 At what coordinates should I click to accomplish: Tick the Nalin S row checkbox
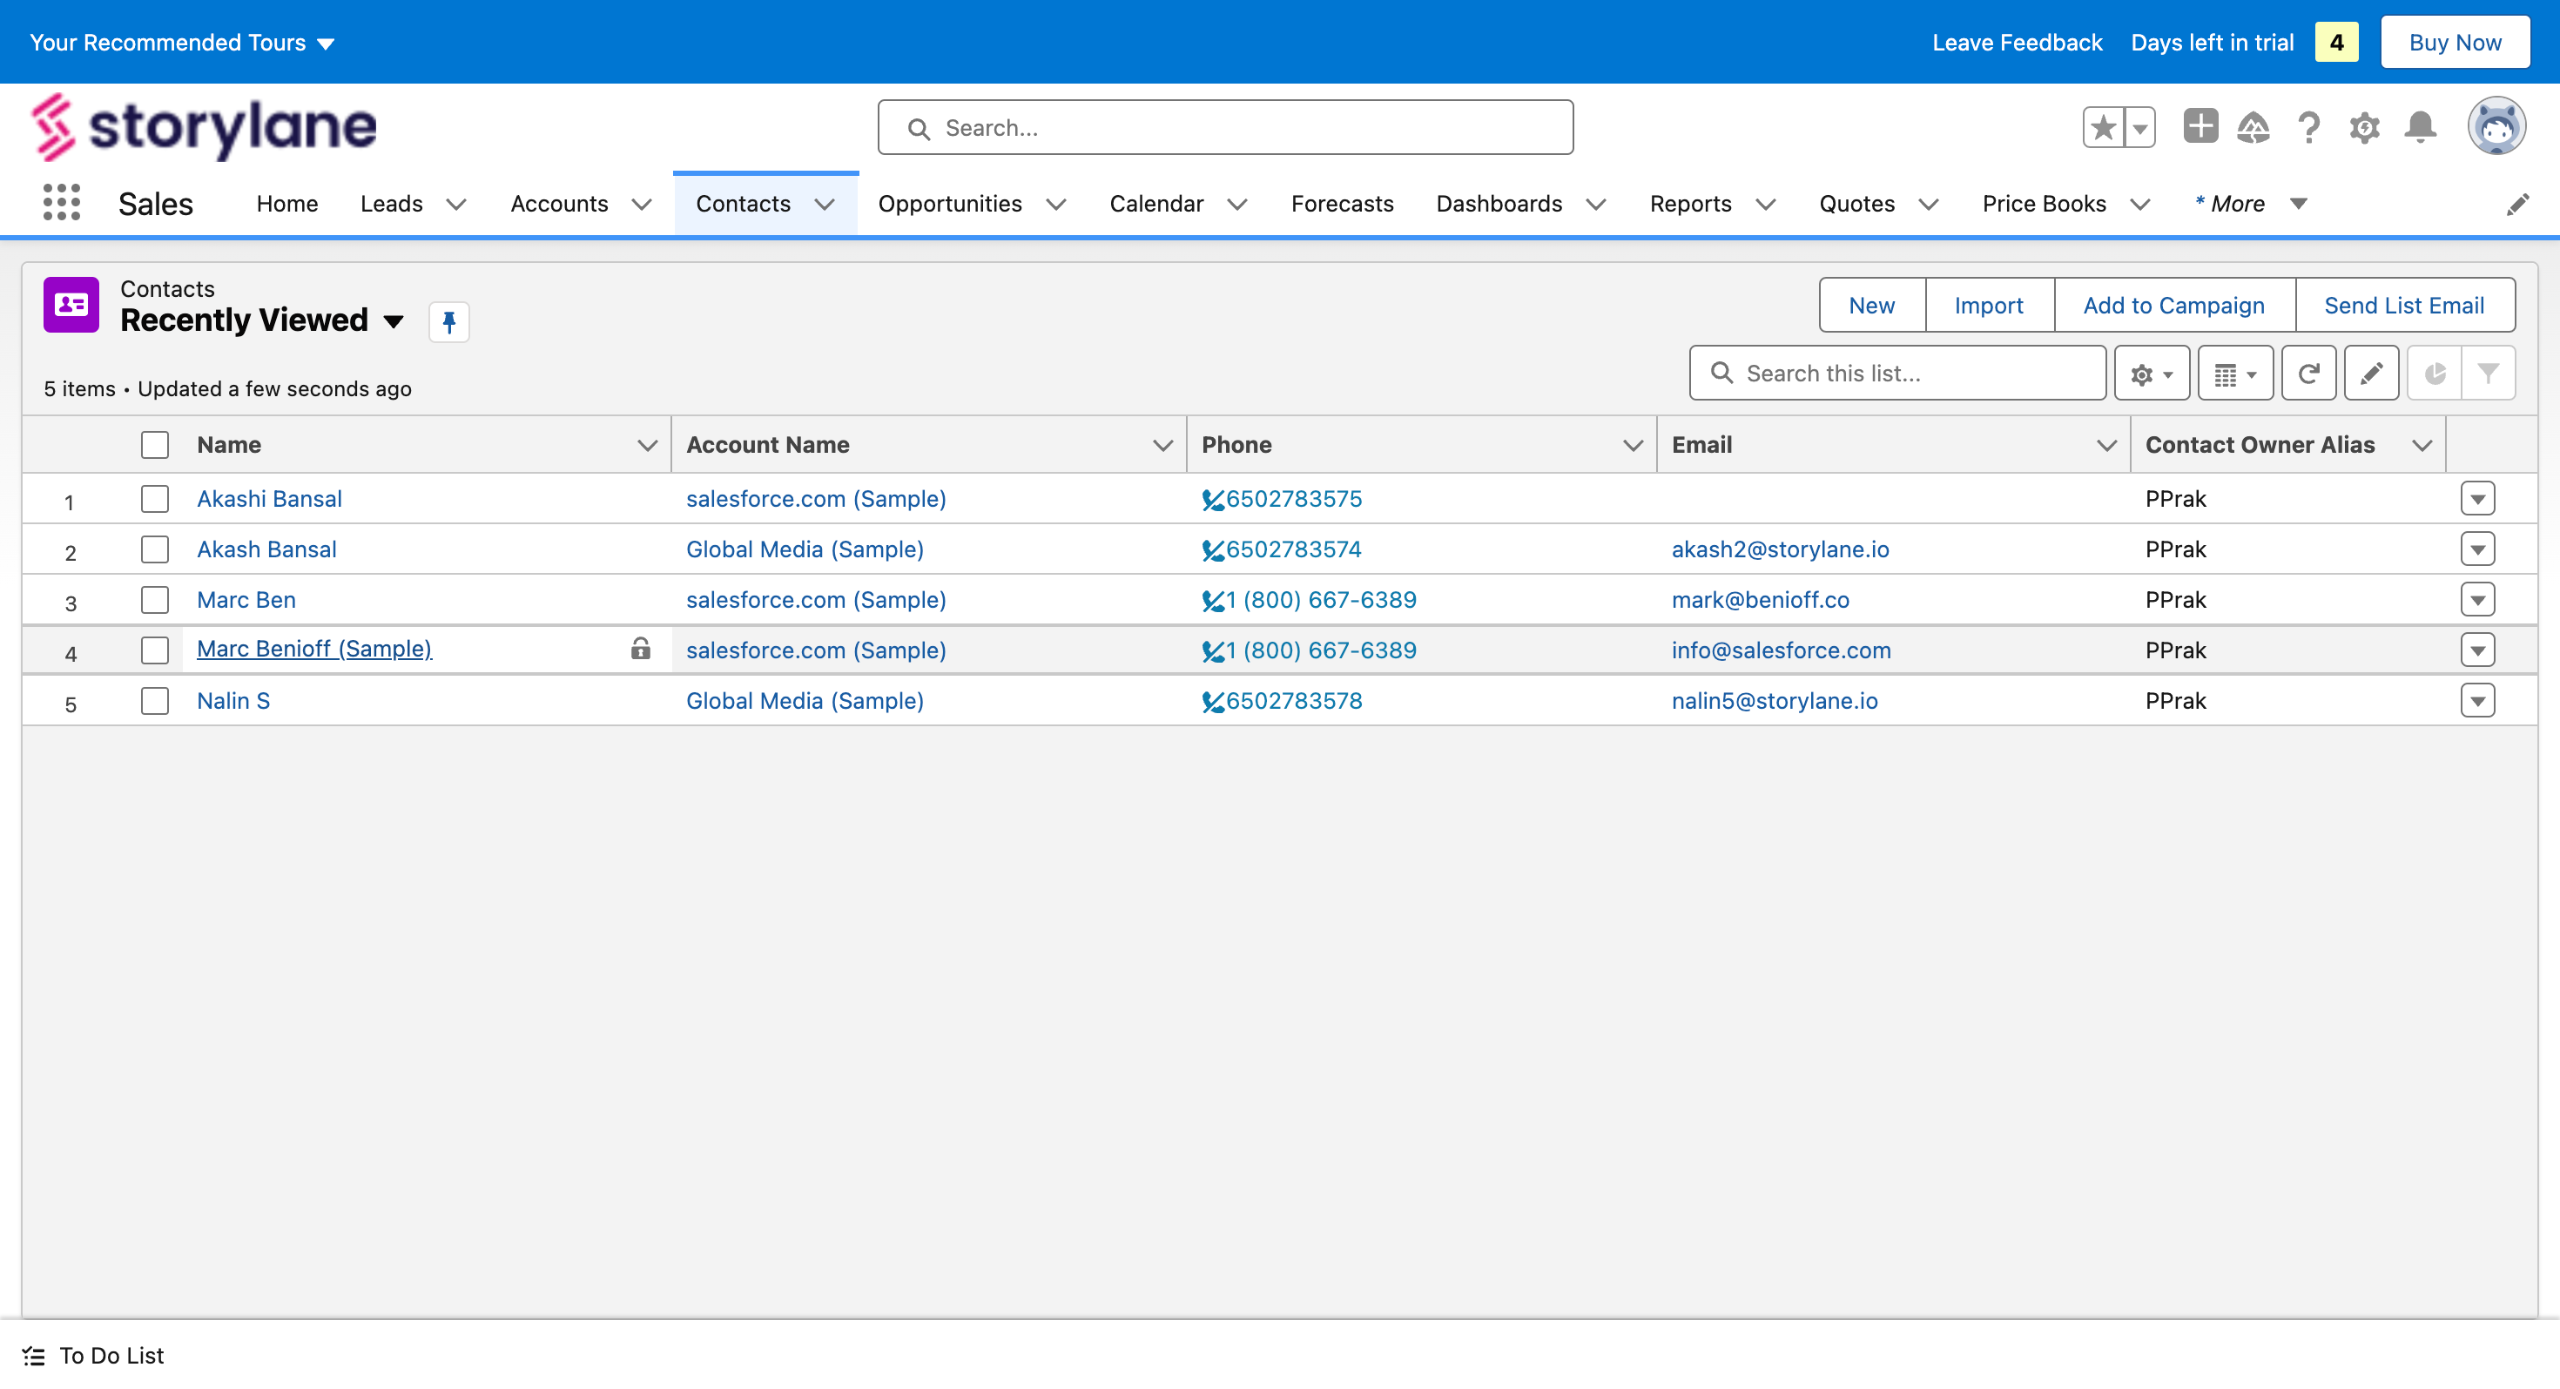[x=155, y=701]
